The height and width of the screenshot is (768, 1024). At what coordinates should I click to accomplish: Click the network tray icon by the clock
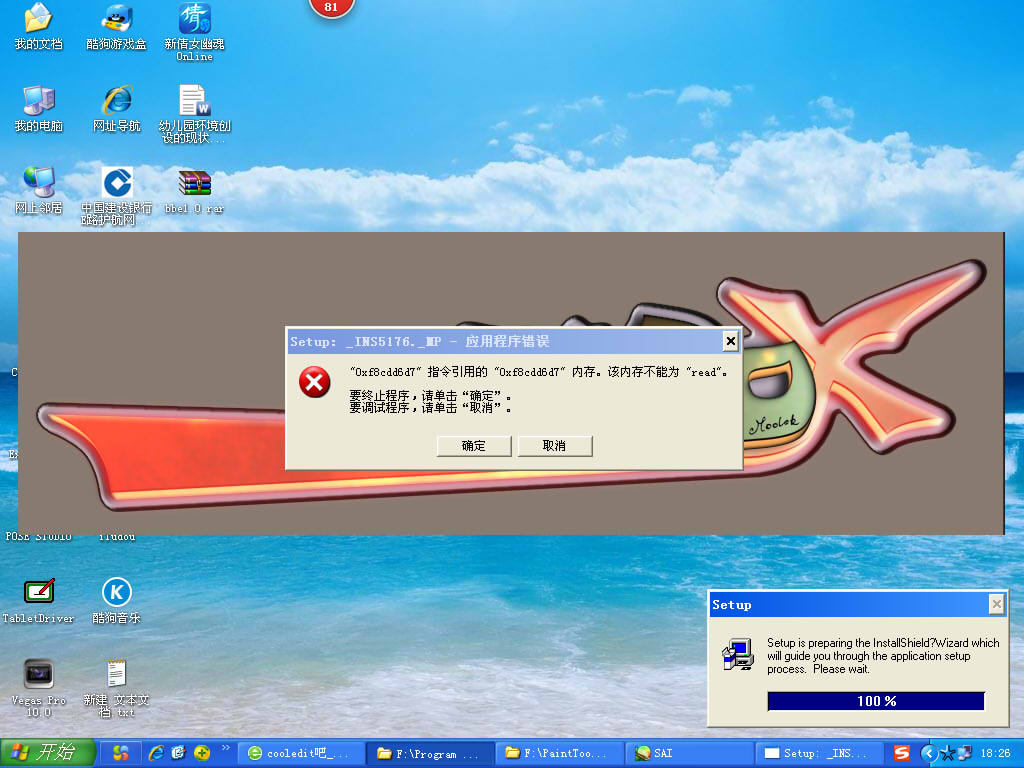[965, 753]
